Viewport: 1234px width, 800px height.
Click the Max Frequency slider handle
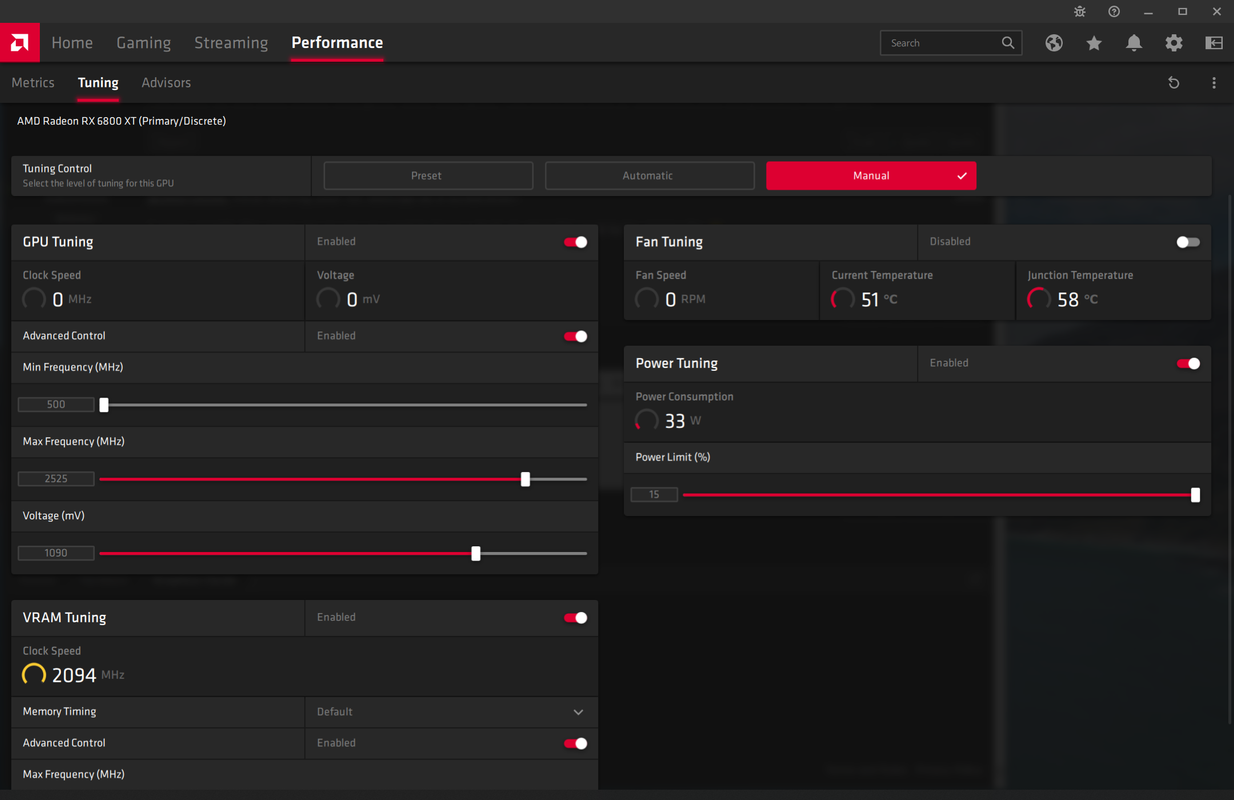pos(526,479)
